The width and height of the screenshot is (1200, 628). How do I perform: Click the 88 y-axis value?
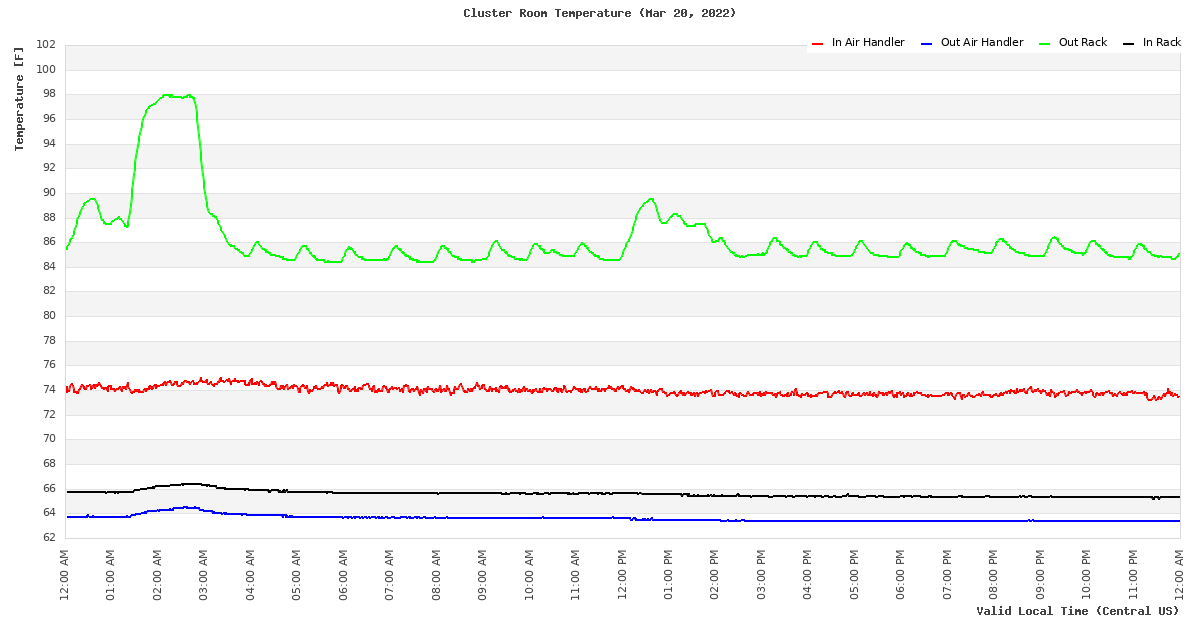point(49,218)
